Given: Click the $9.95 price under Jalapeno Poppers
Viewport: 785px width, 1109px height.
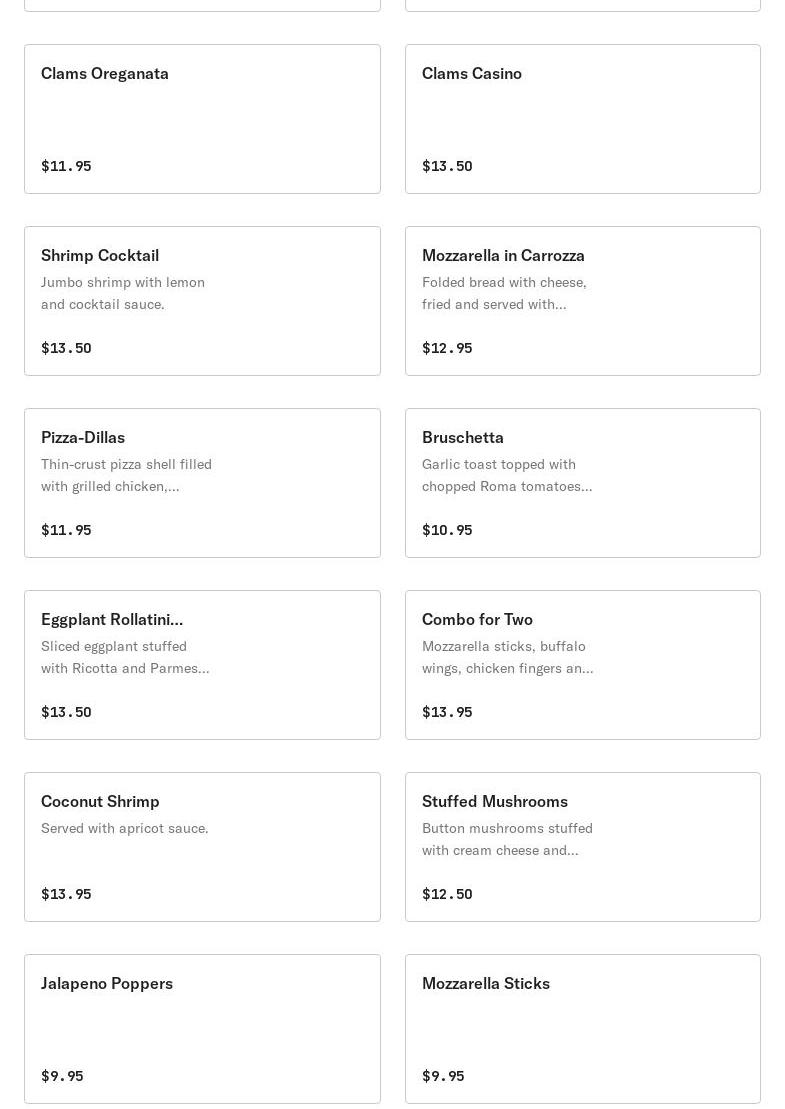Looking at the screenshot, I should coord(62,1076).
